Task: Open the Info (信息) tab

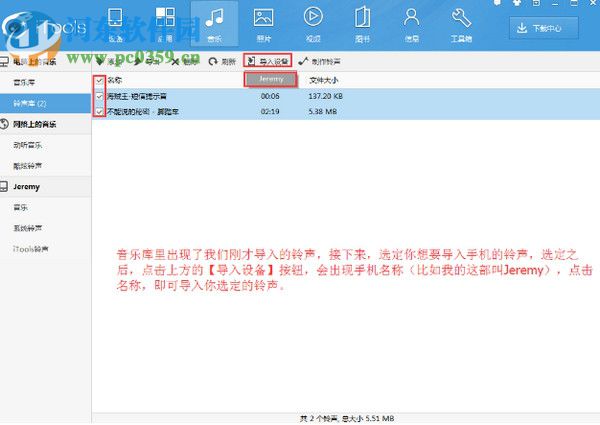Action: (x=412, y=25)
